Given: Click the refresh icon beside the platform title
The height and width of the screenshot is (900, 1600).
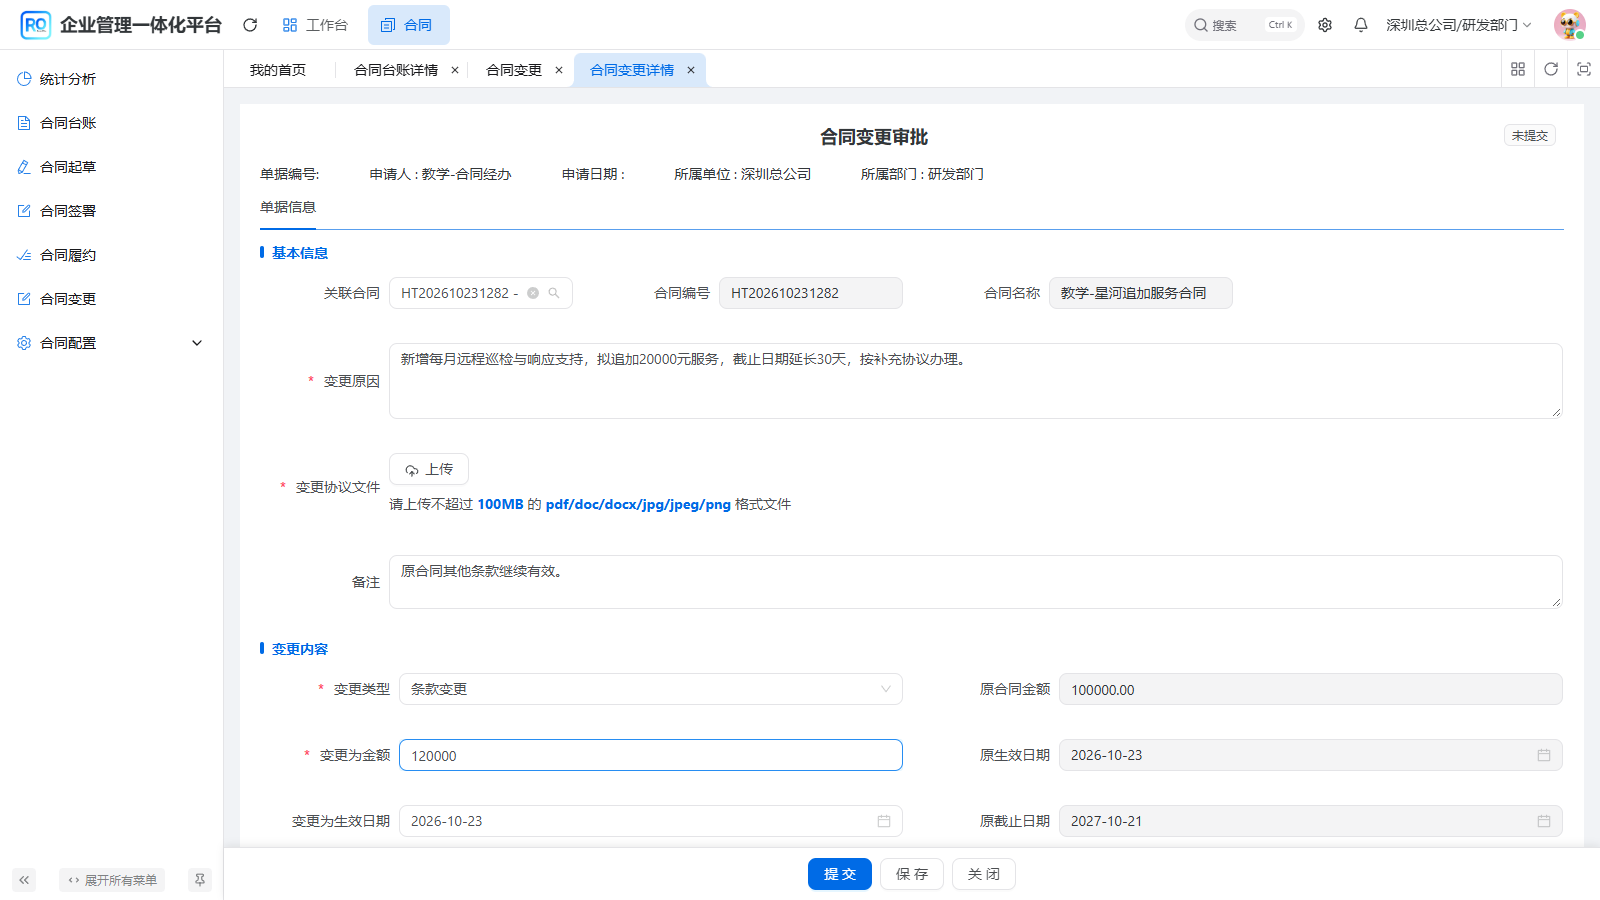Looking at the screenshot, I should point(250,25).
